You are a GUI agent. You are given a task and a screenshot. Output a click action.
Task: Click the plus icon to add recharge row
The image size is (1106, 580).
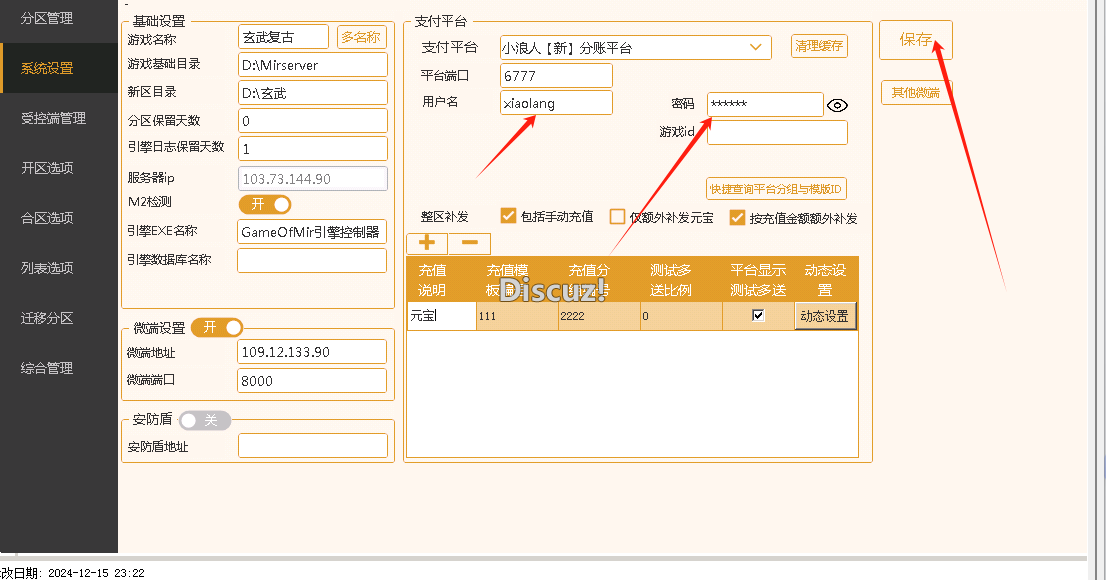426,243
